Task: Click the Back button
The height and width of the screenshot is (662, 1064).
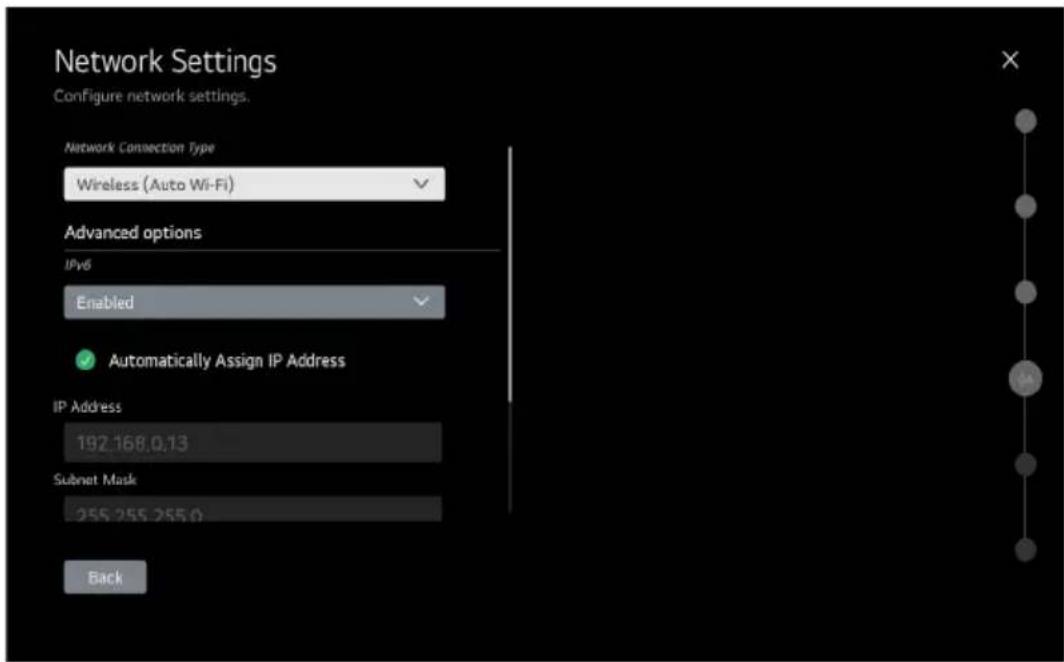Action: pyautogui.click(x=105, y=577)
